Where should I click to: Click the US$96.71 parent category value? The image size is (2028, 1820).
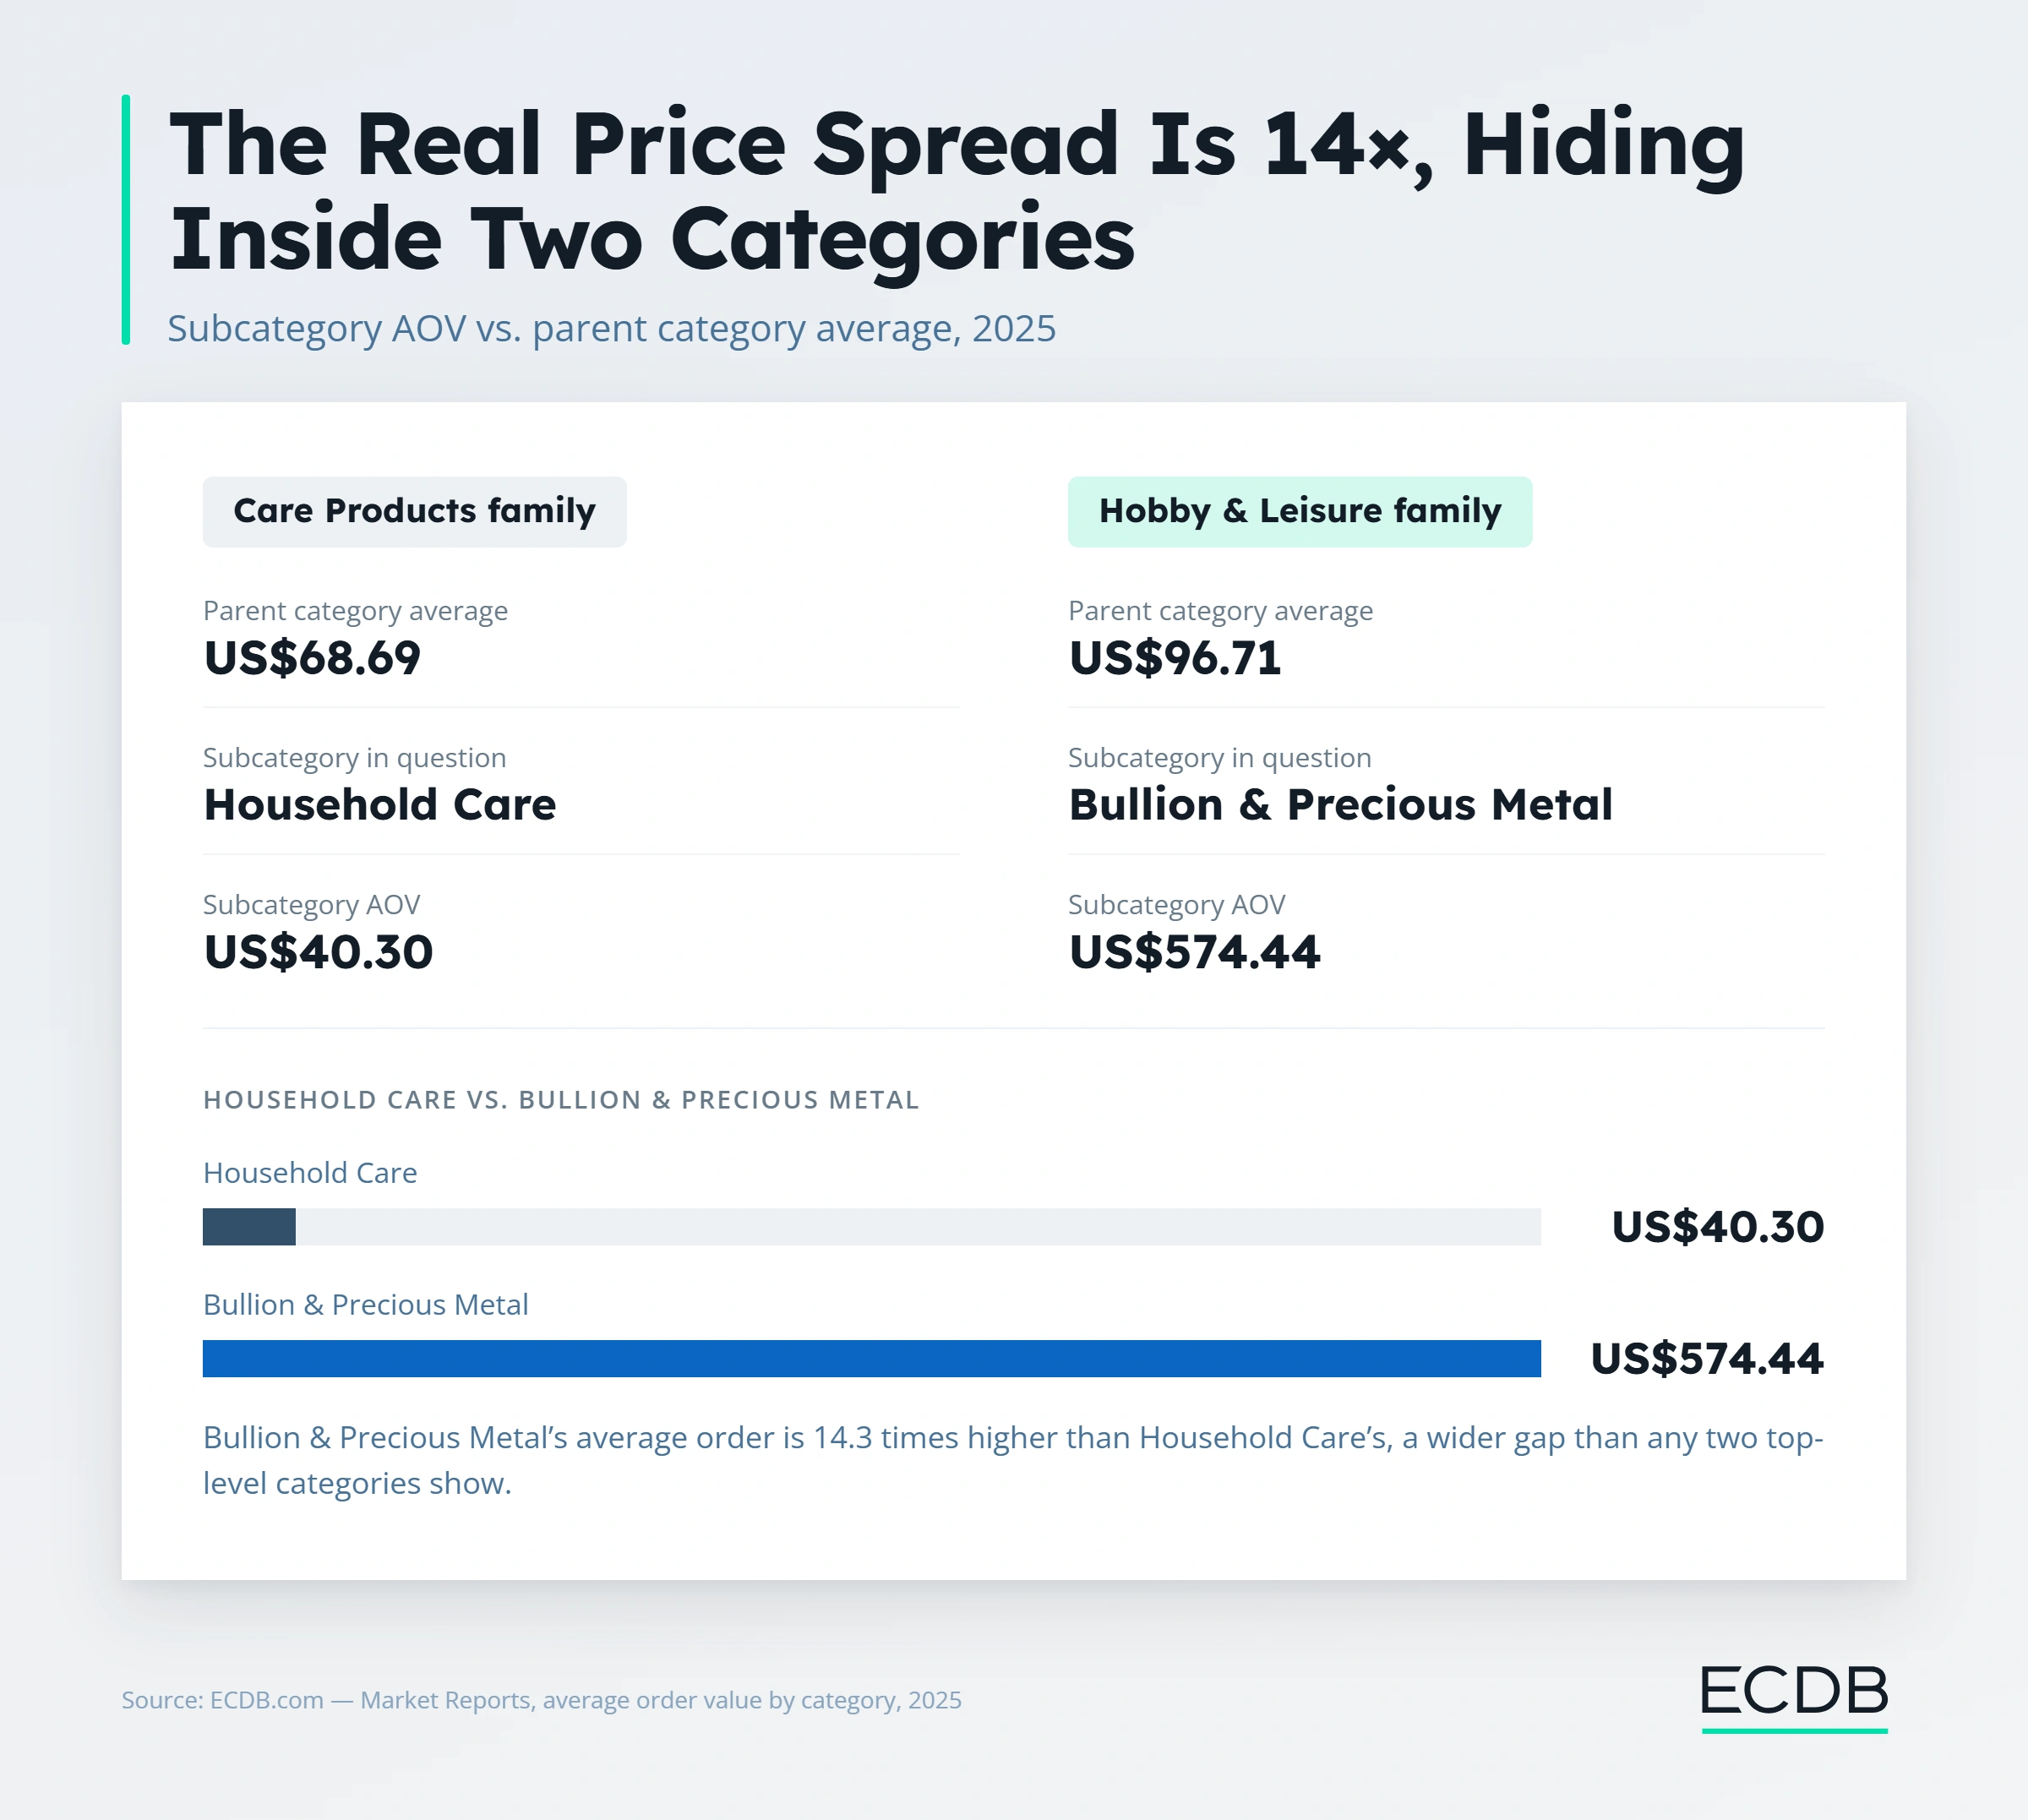1175,658
